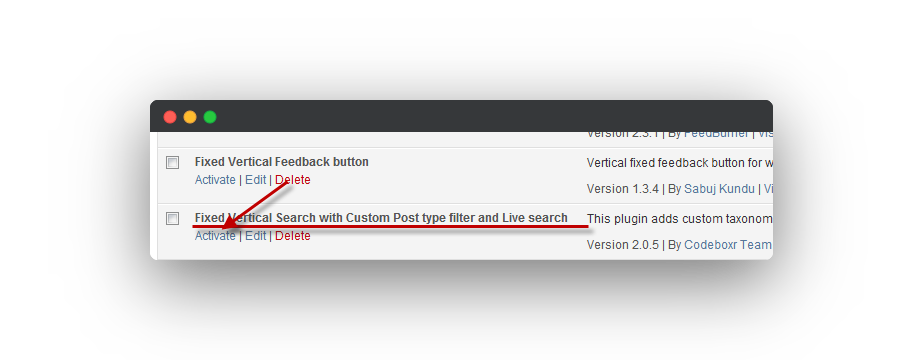The width and height of the screenshot is (923, 360).
Task: Delete the Fixed Vertical Feedback button plugin
Action: [293, 180]
